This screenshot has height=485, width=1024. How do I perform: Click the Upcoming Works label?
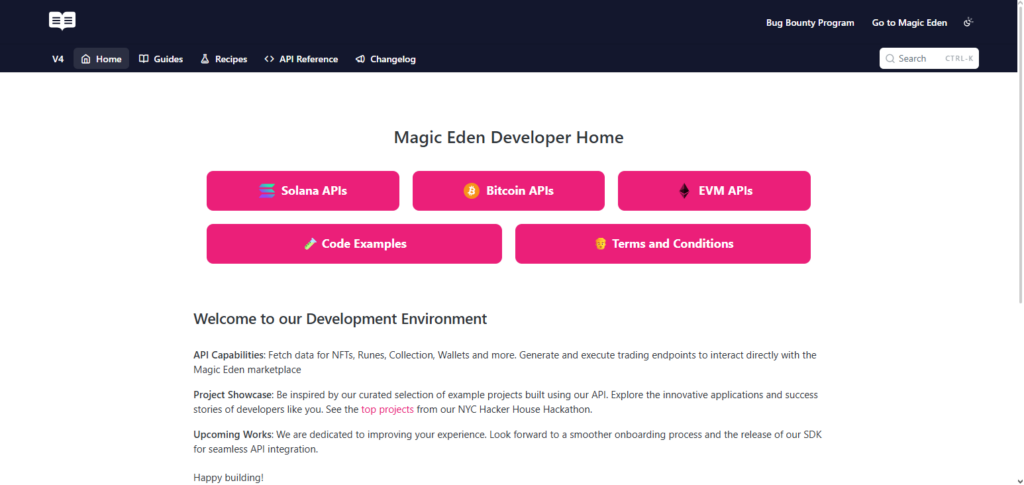[233, 435]
